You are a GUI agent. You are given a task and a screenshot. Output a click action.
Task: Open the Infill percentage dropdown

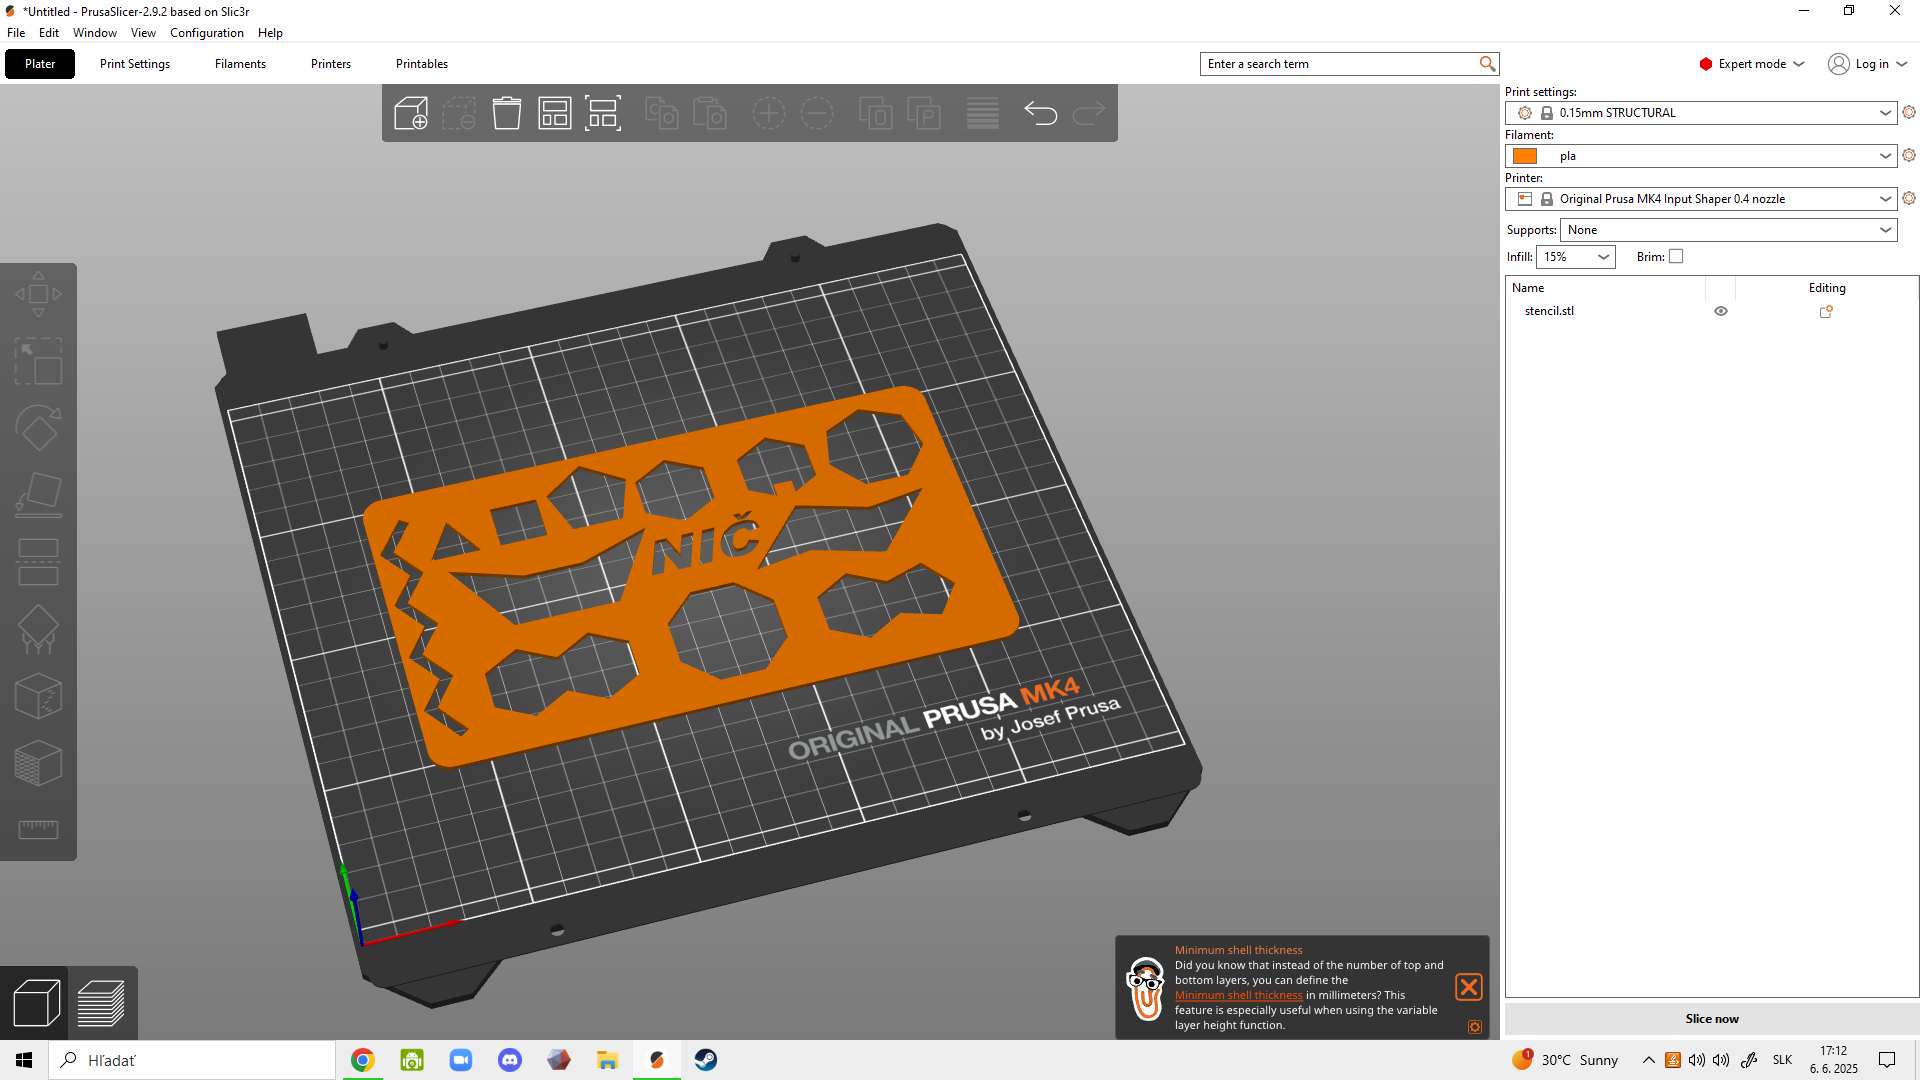[x=1576, y=257]
